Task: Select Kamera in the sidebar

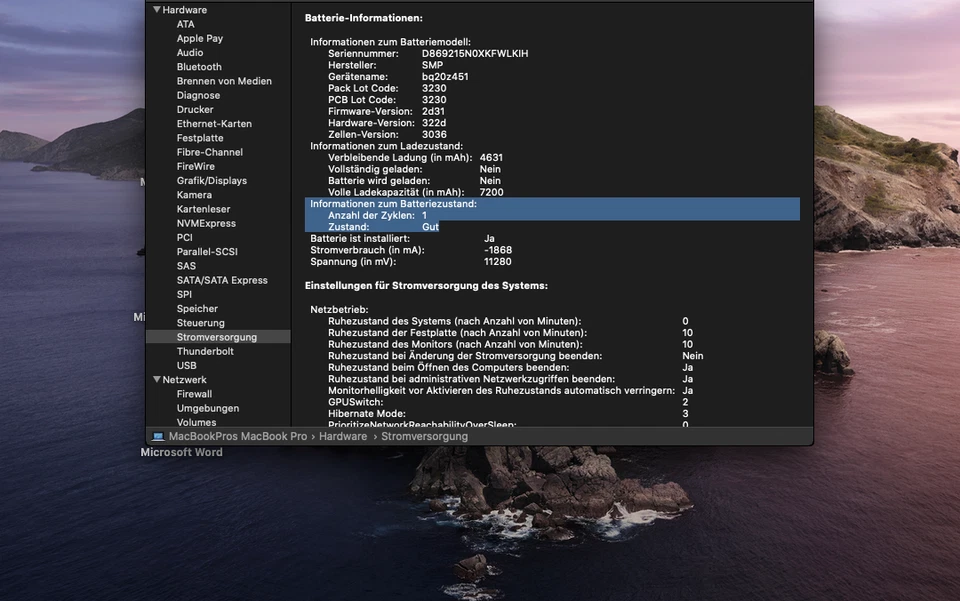Action: [194, 195]
